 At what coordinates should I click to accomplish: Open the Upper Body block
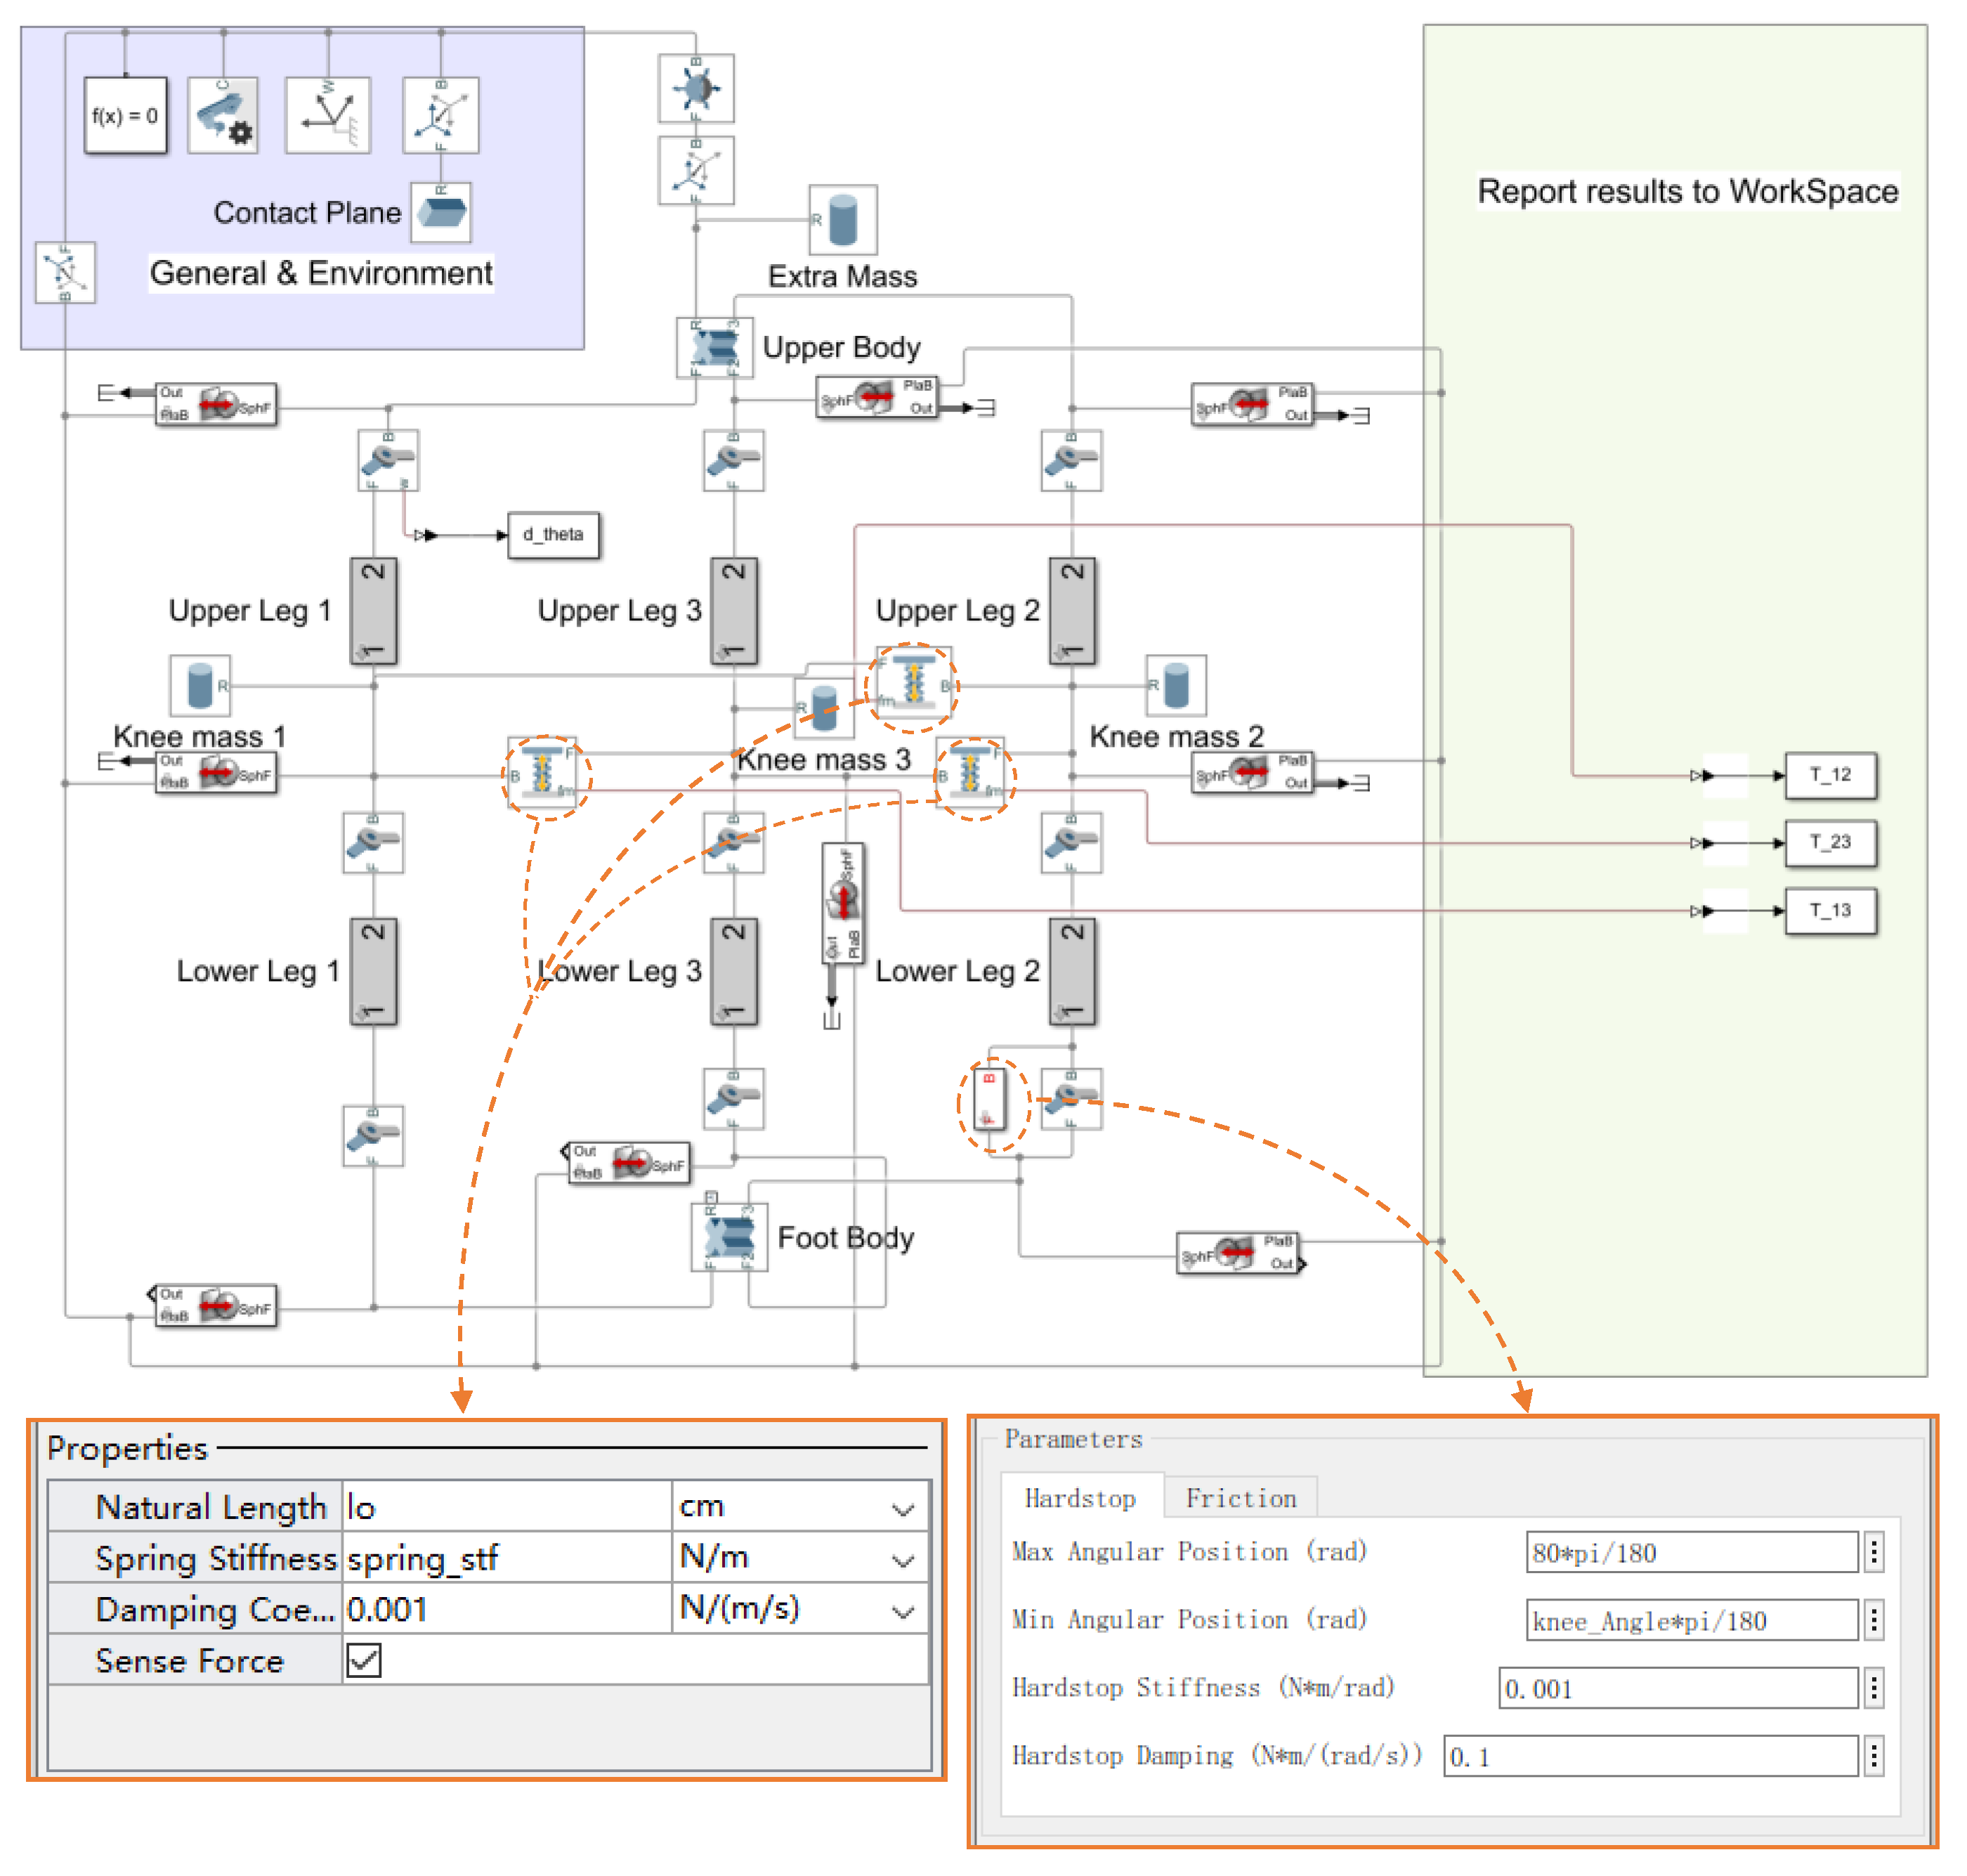[714, 347]
